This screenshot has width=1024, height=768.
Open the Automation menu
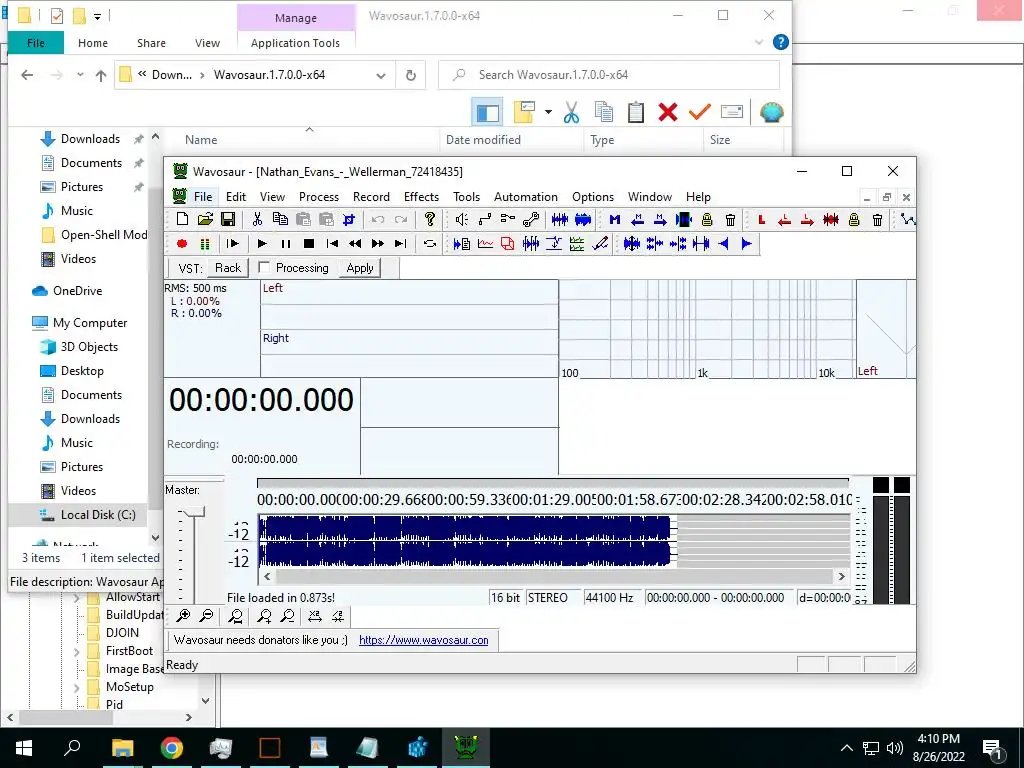point(526,197)
